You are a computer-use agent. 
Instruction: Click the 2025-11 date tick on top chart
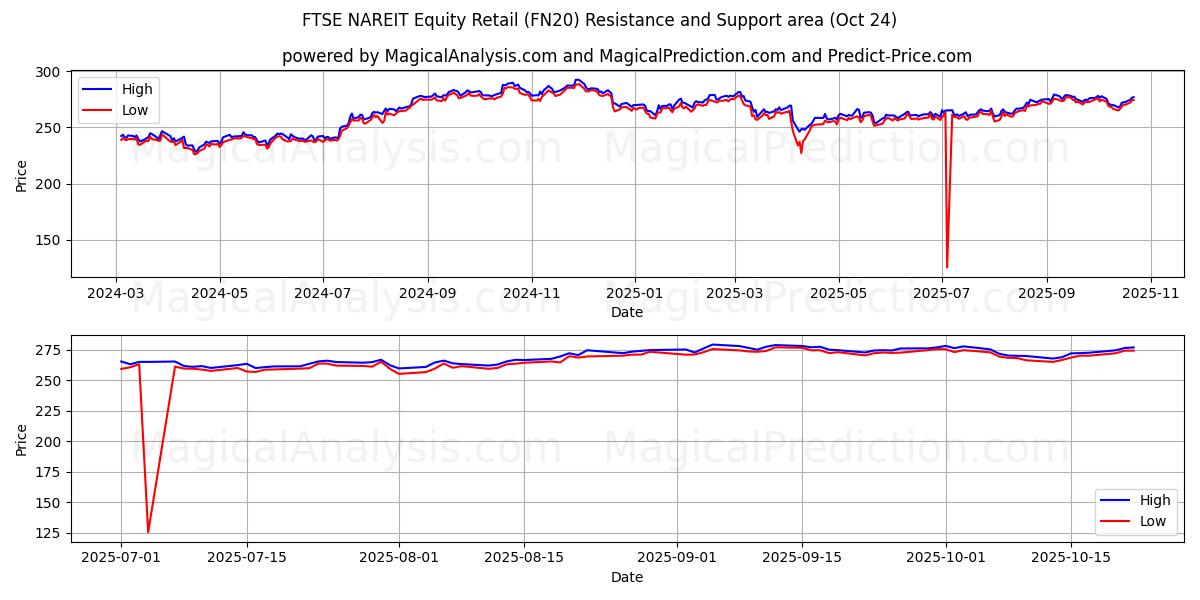[1151, 294]
